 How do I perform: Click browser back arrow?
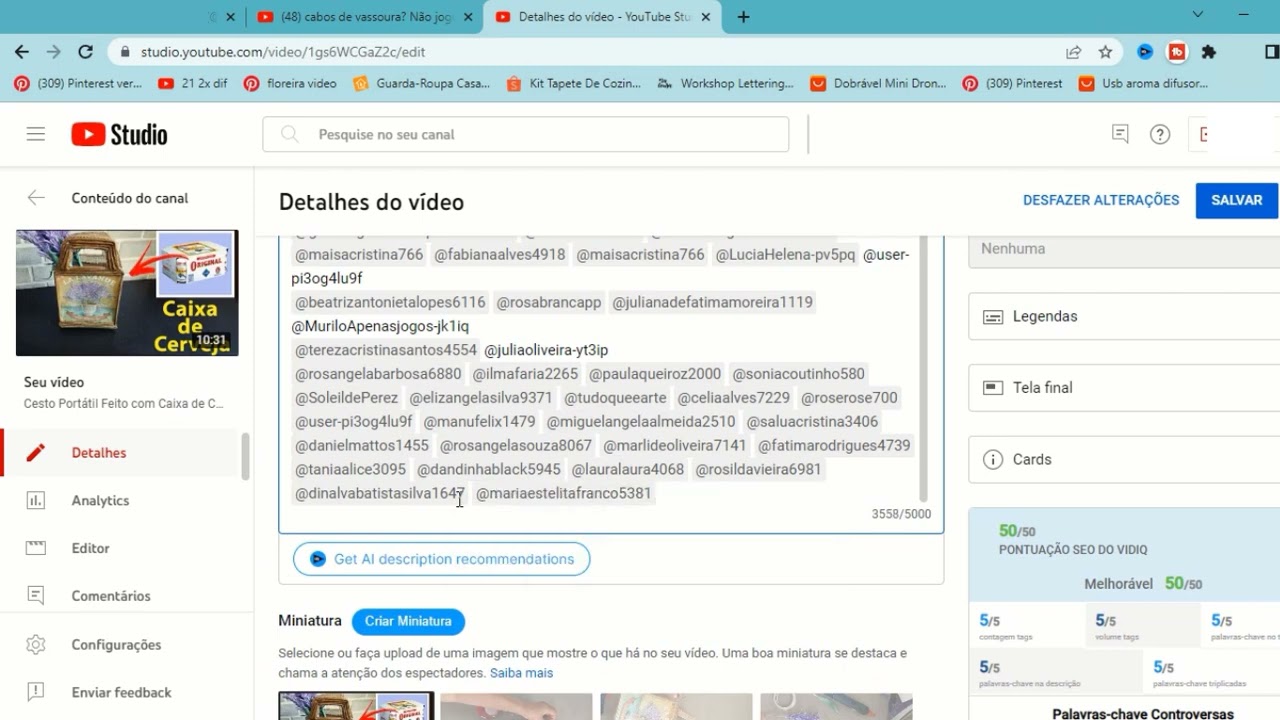(x=22, y=52)
